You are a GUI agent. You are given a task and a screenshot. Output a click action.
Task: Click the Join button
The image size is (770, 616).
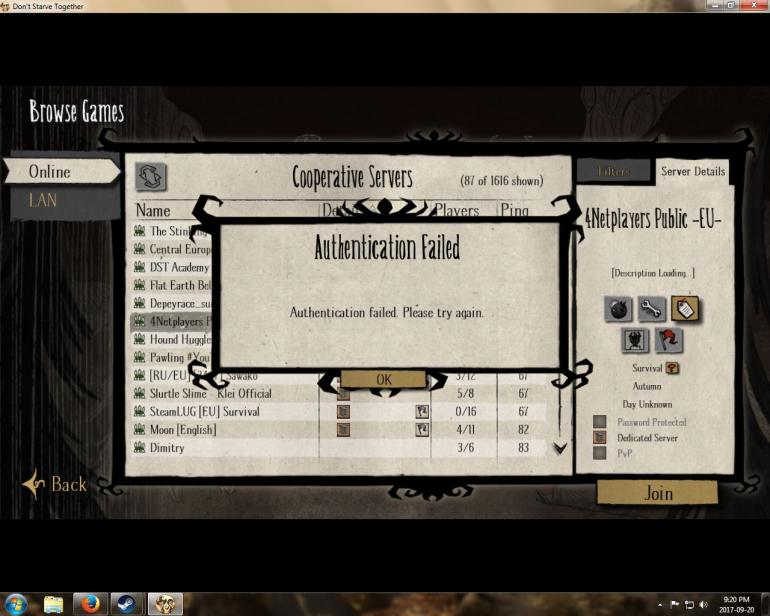658,493
